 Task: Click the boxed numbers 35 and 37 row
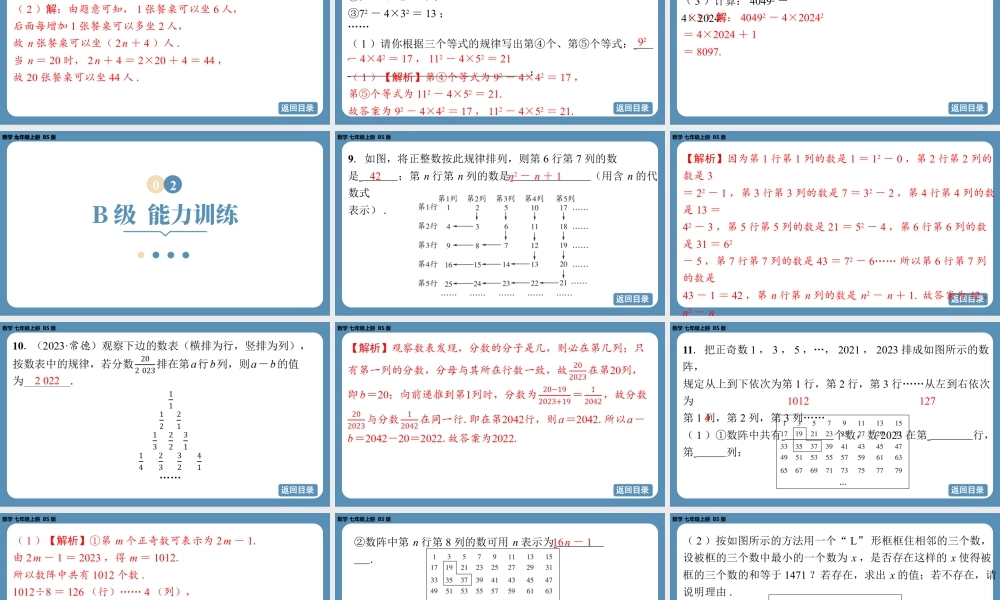tap(806, 447)
